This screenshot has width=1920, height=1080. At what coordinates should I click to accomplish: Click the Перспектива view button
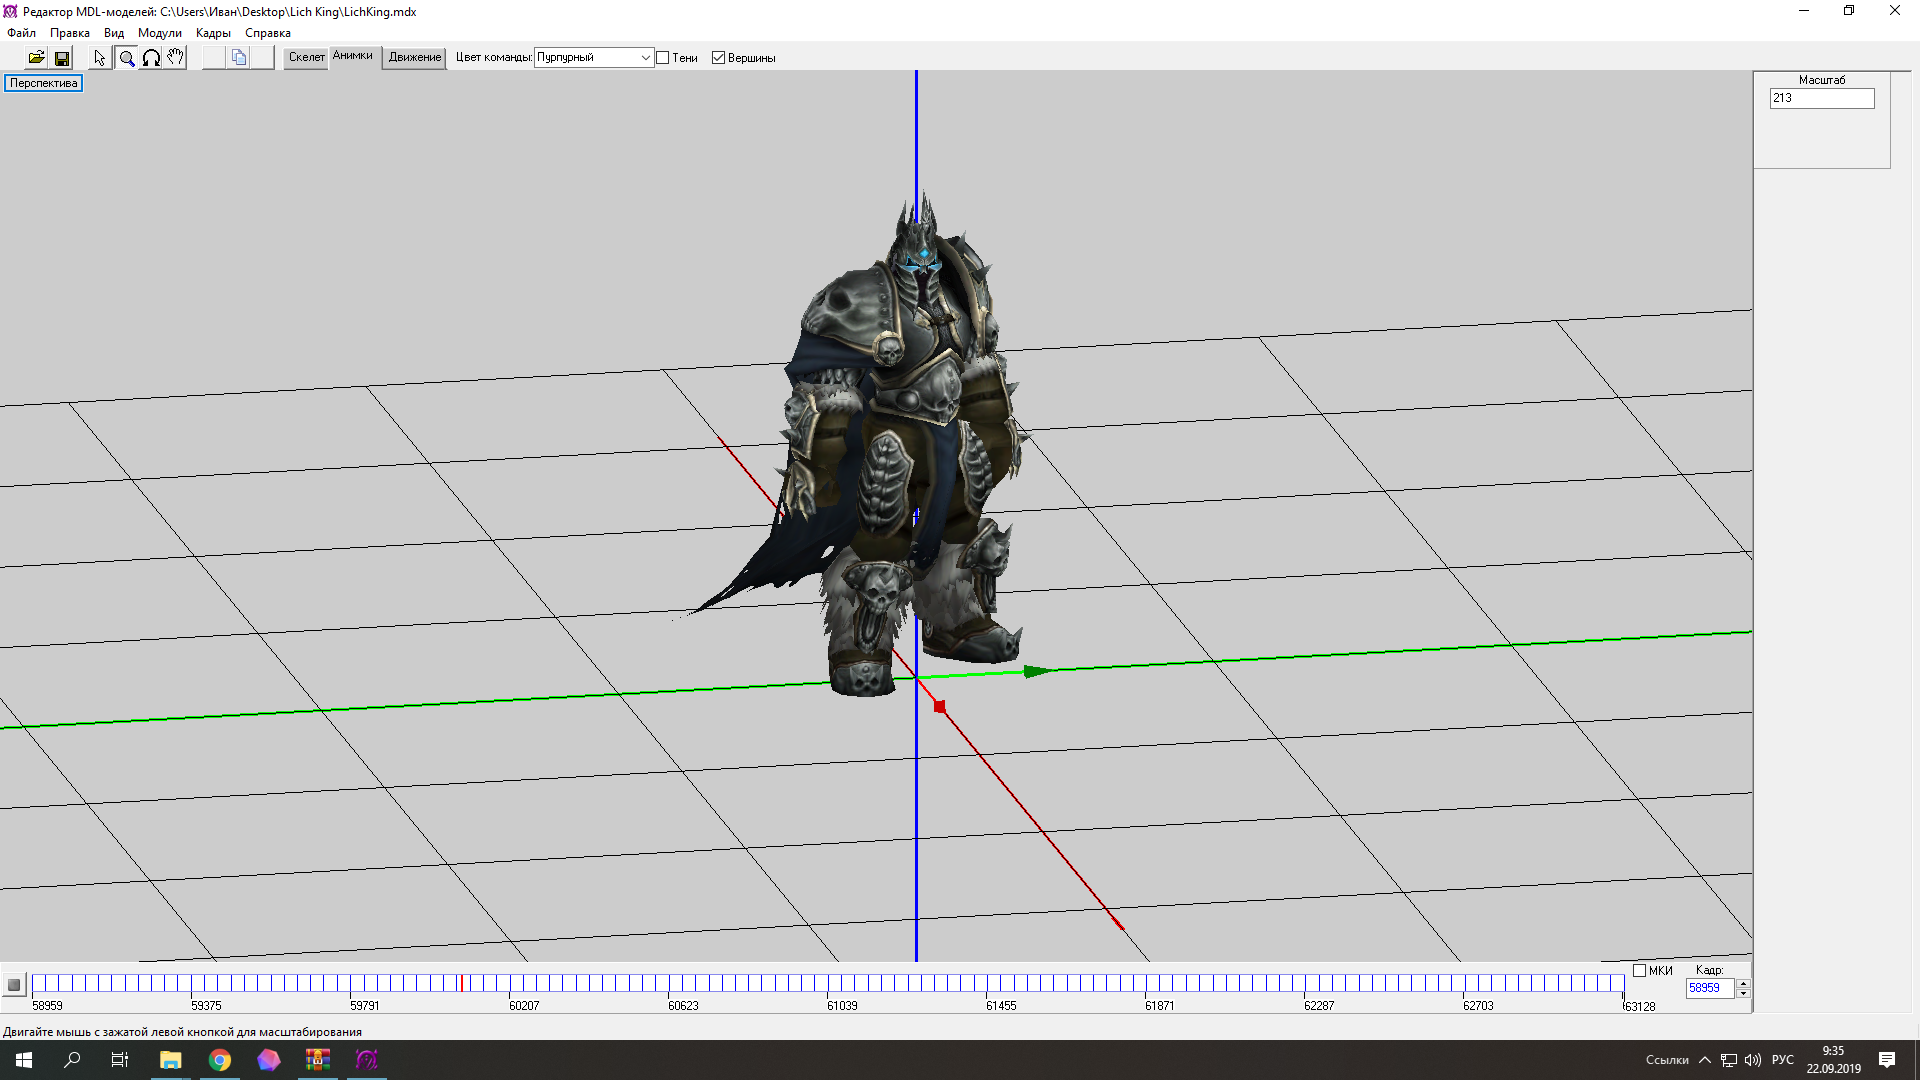pyautogui.click(x=43, y=83)
